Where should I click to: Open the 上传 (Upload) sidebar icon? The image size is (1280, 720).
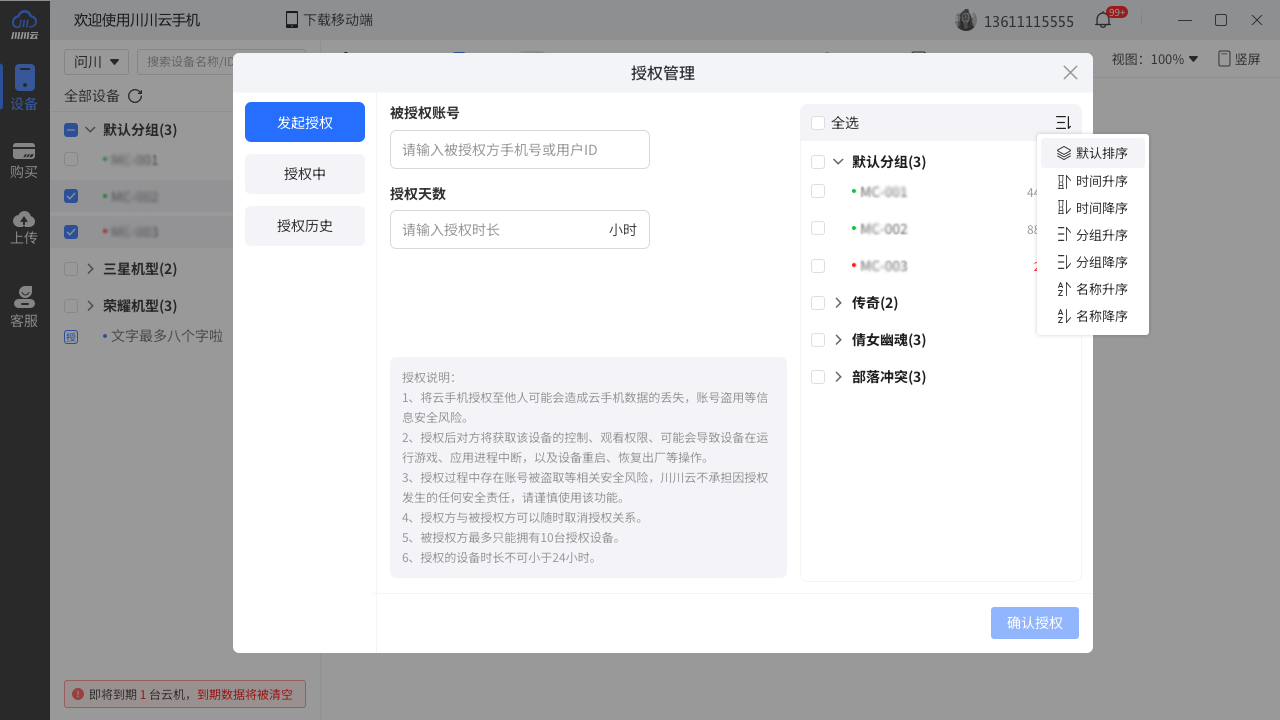[x=24, y=227]
